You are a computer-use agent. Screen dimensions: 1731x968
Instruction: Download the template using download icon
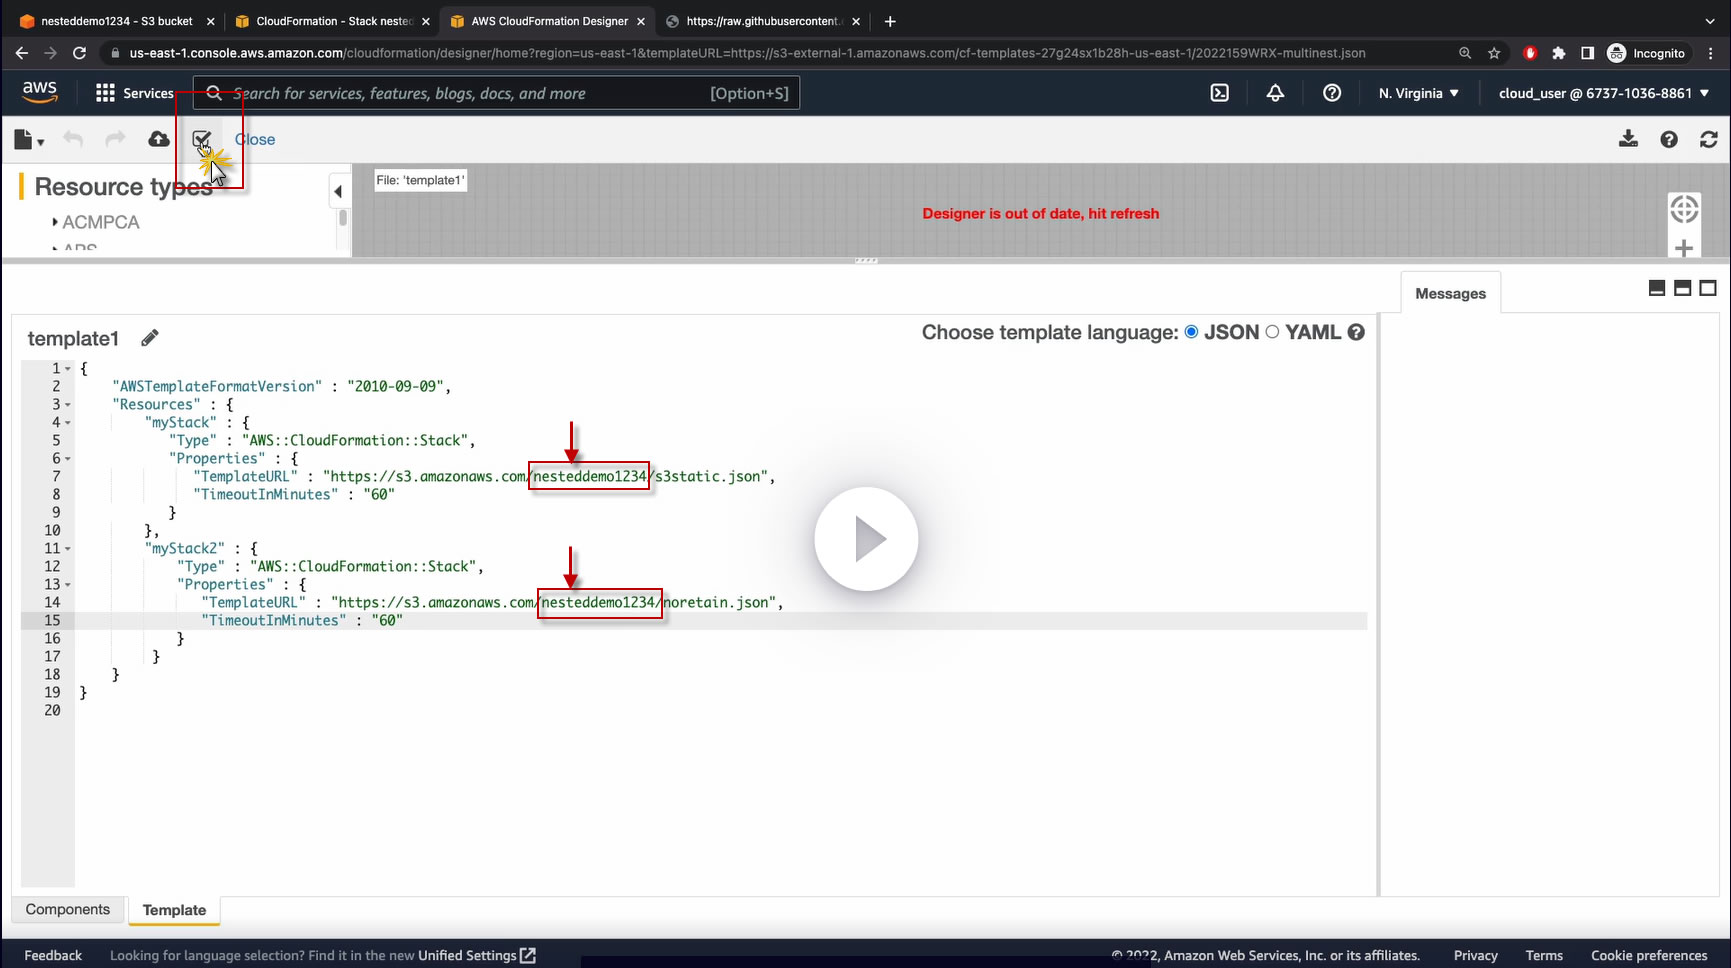(x=1629, y=139)
